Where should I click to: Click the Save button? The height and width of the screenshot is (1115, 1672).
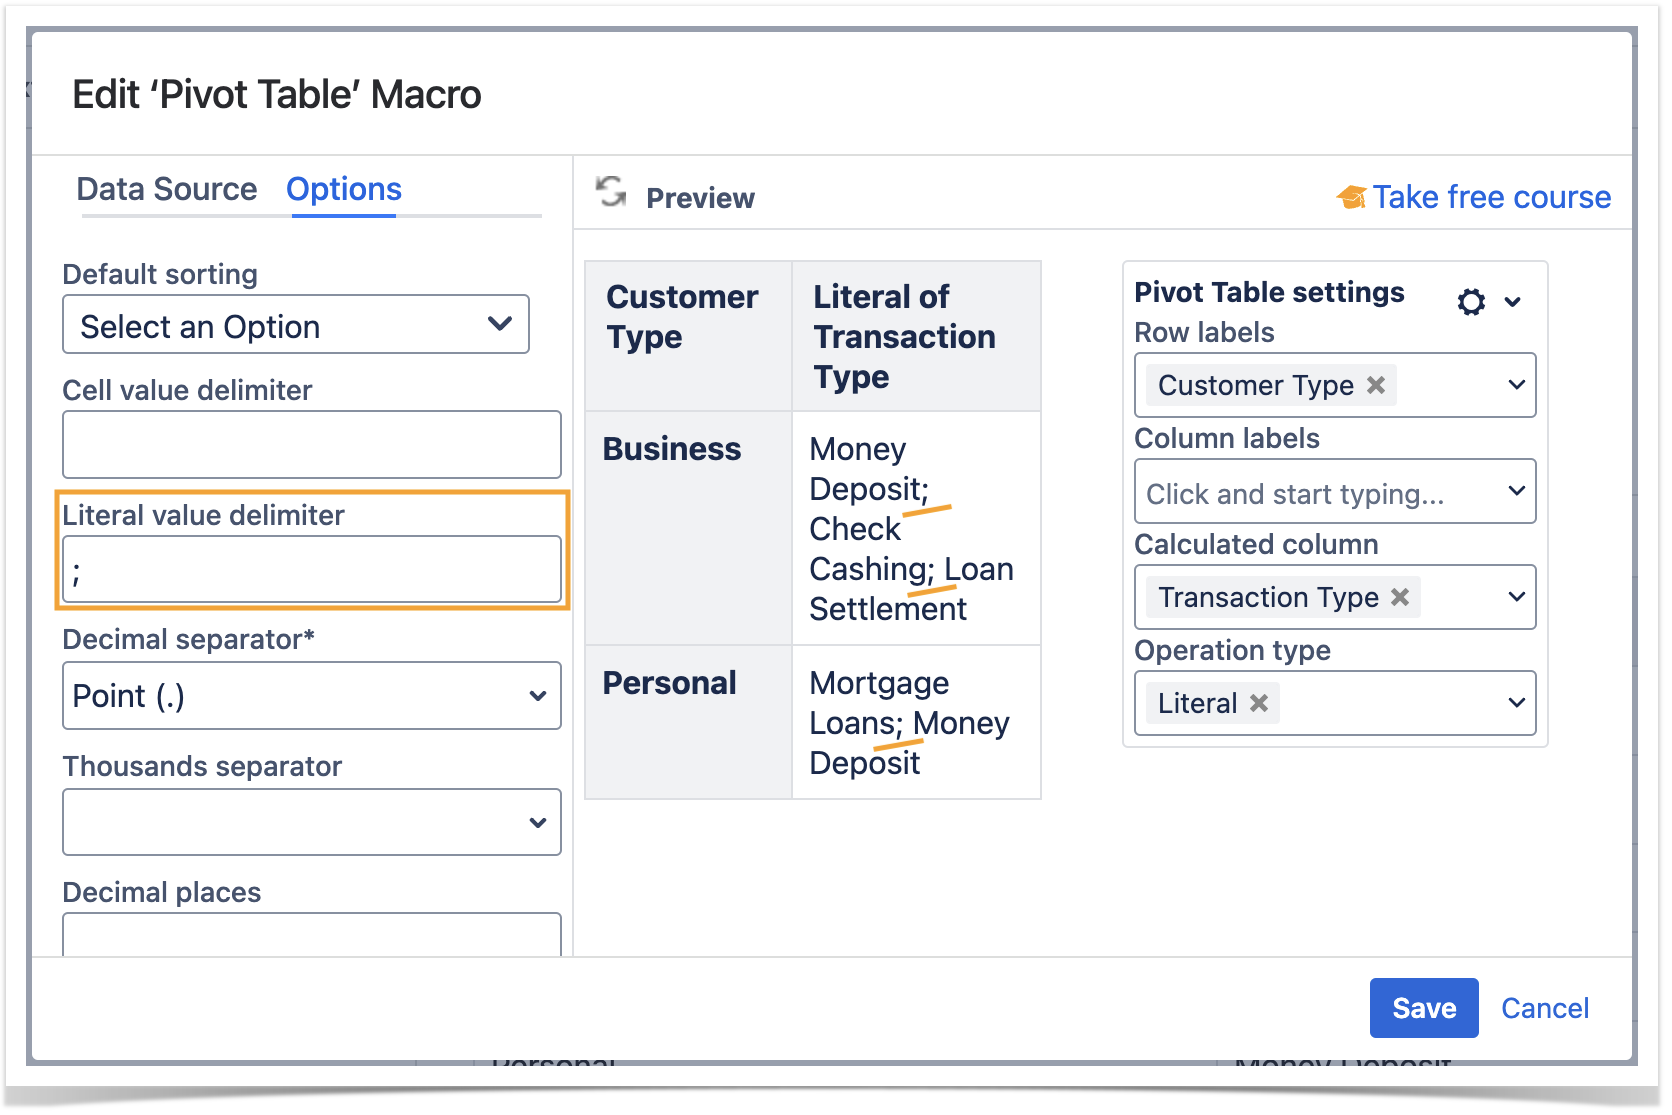pos(1423,1008)
